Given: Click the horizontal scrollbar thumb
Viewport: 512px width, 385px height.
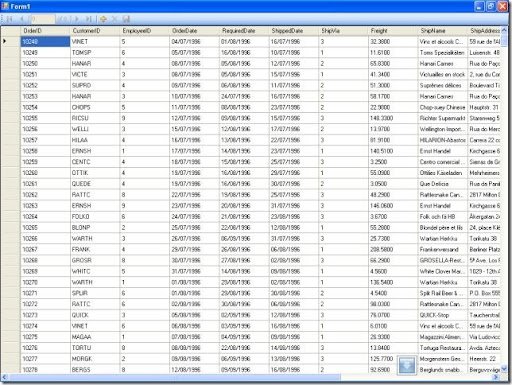Looking at the screenshot, I should [x=174, y=377].
